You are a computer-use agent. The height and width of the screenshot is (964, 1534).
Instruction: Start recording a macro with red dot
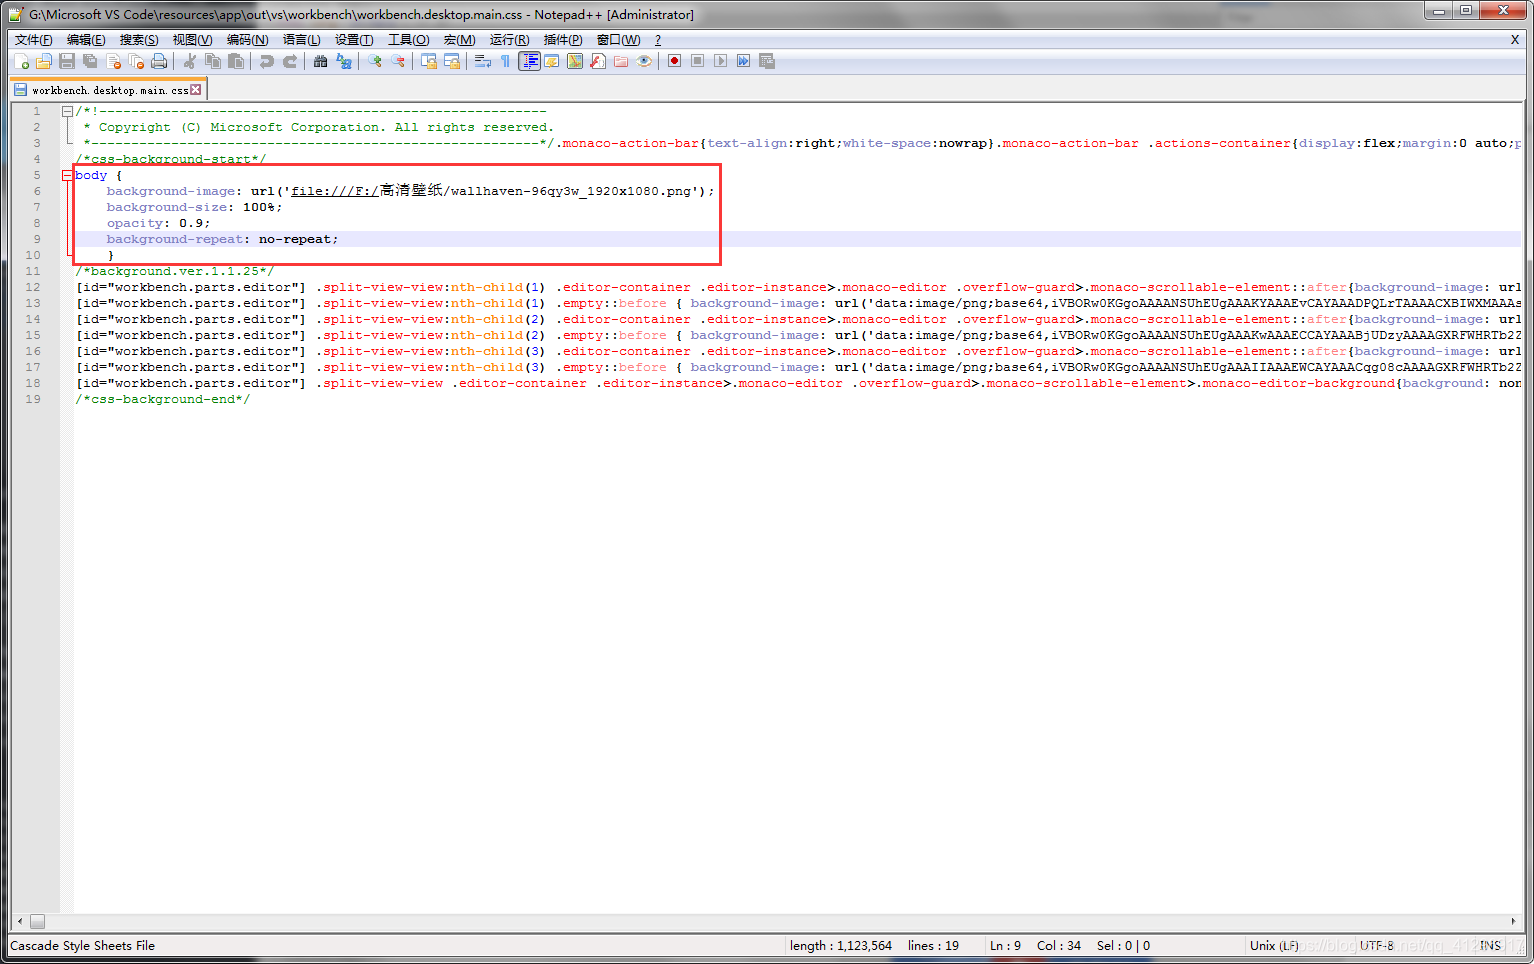tap(674, 61)
